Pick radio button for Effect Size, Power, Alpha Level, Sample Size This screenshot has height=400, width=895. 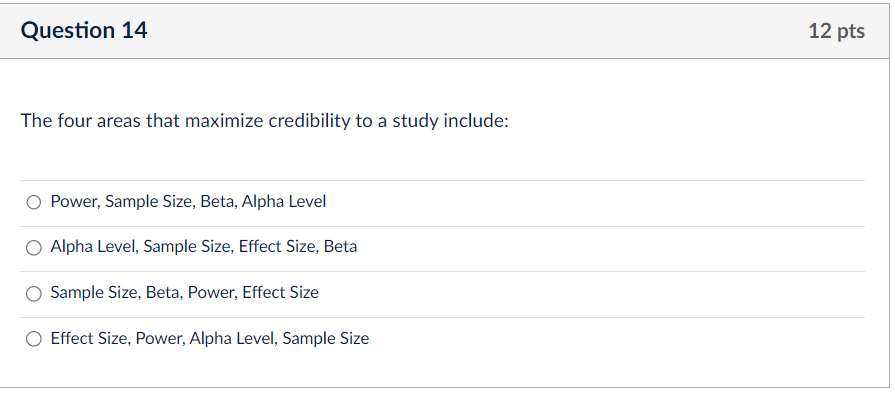34,339
